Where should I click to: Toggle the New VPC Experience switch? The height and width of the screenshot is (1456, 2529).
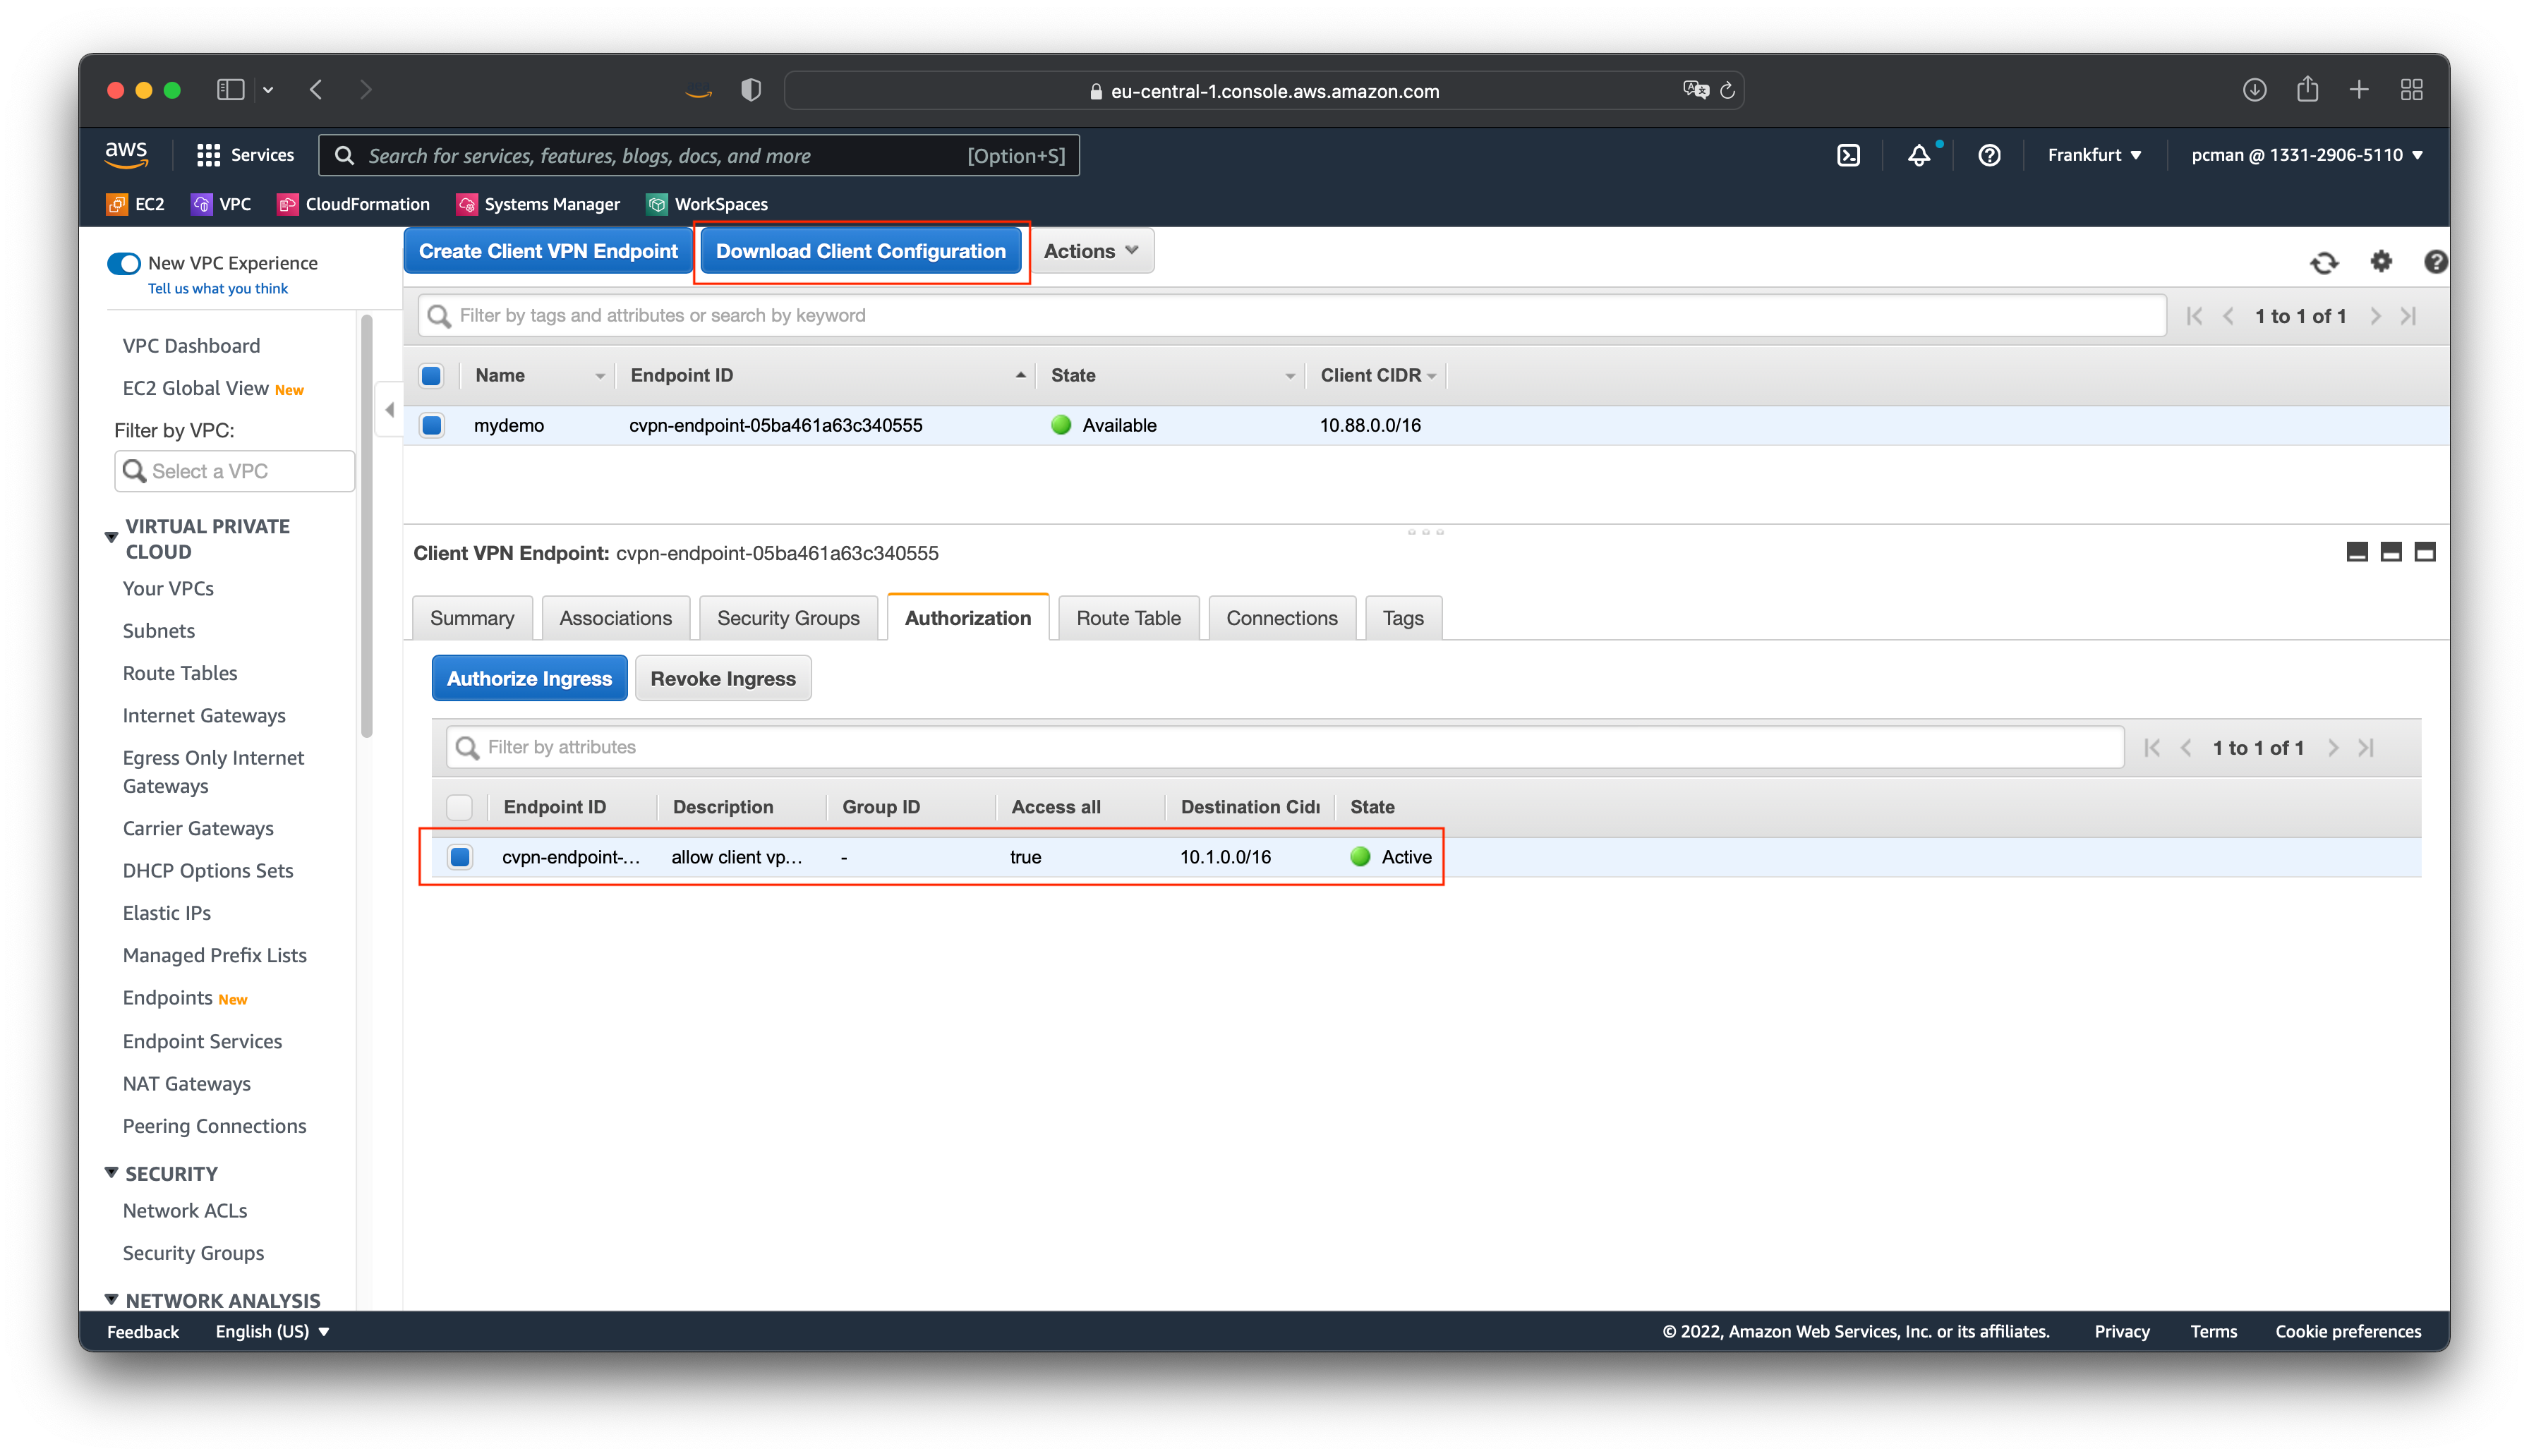pos(124,263)
